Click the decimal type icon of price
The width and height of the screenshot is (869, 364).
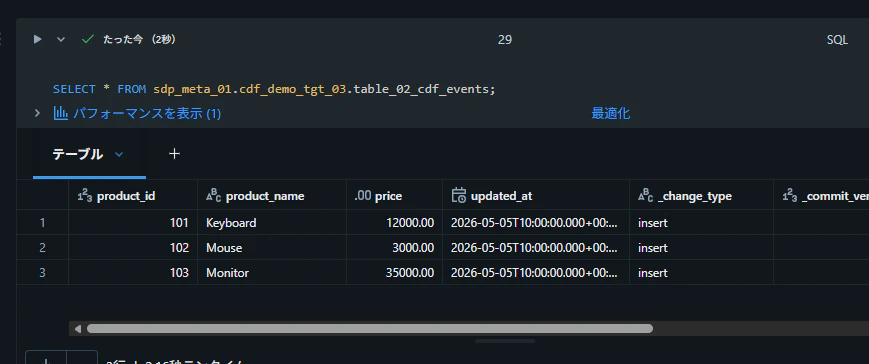click(x=362, y=196)
